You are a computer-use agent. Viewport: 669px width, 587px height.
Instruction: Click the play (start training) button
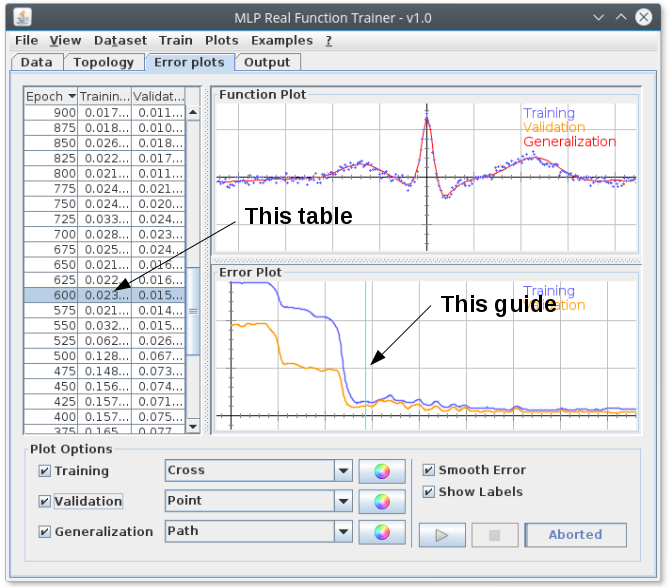[x=442, y=535]
